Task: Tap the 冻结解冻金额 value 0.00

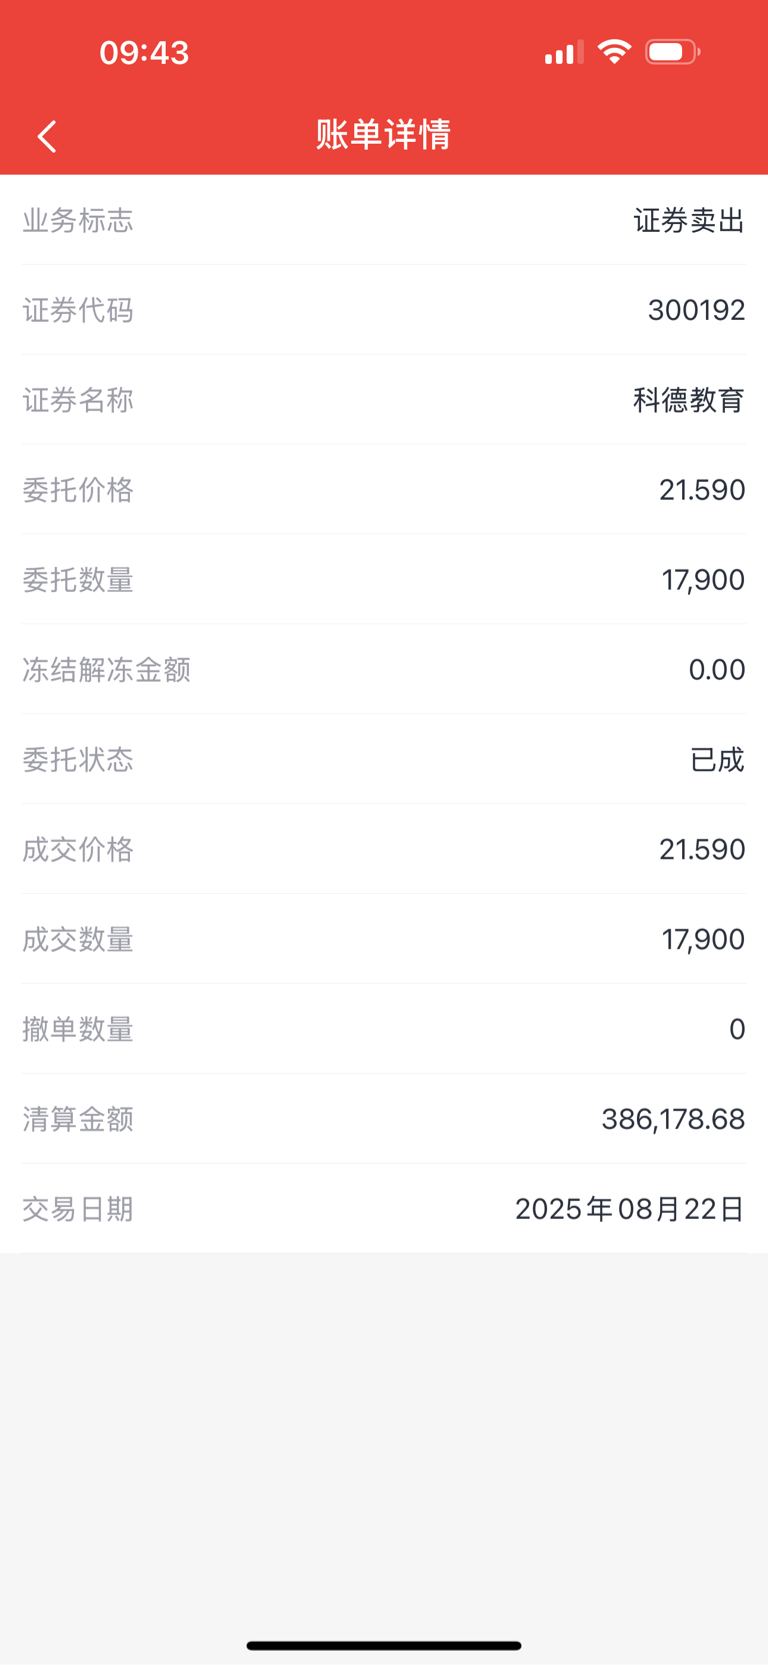Action: 717,670
